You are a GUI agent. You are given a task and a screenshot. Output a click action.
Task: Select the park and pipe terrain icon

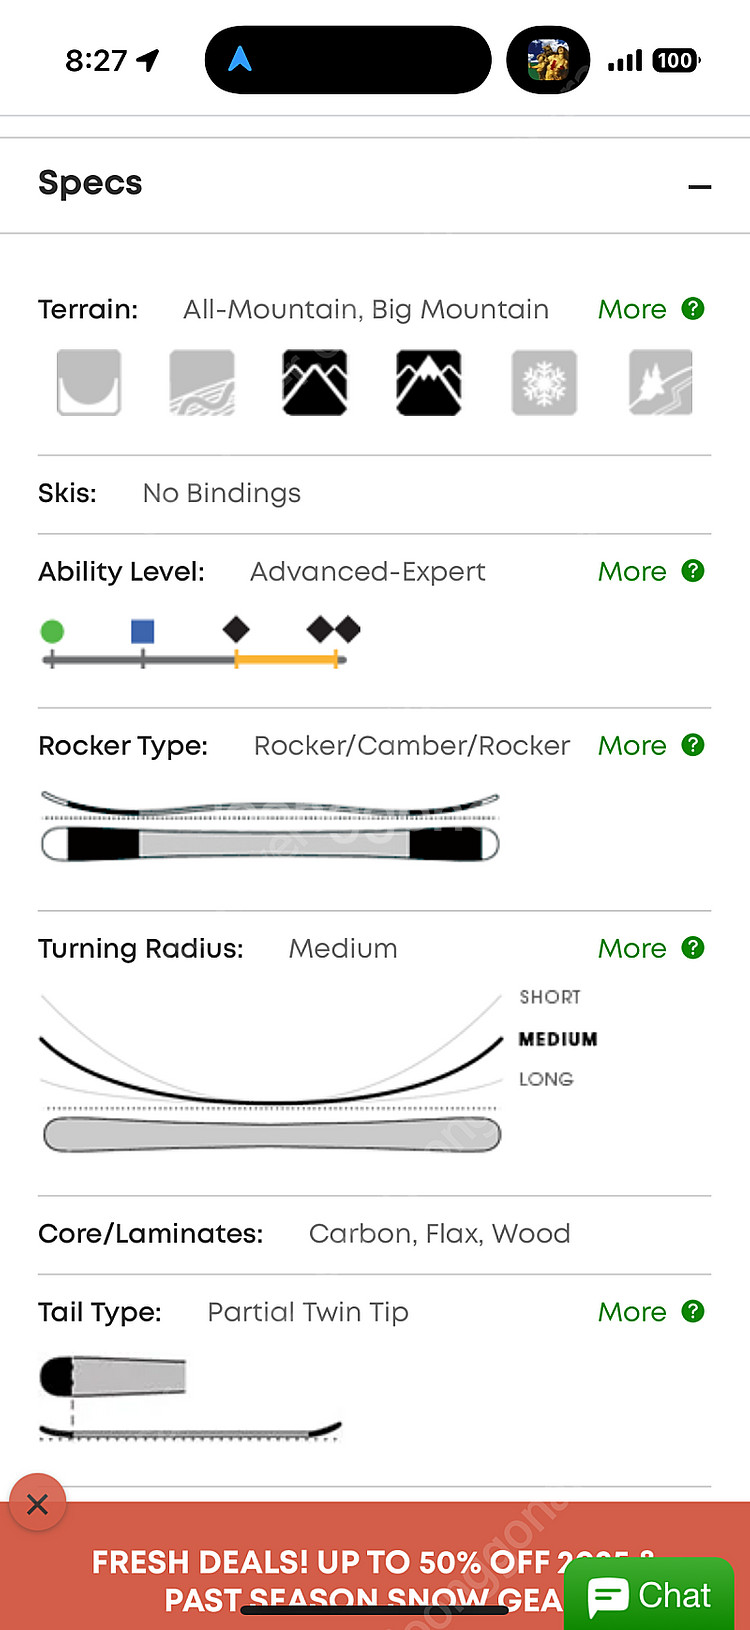pos(89,382)
